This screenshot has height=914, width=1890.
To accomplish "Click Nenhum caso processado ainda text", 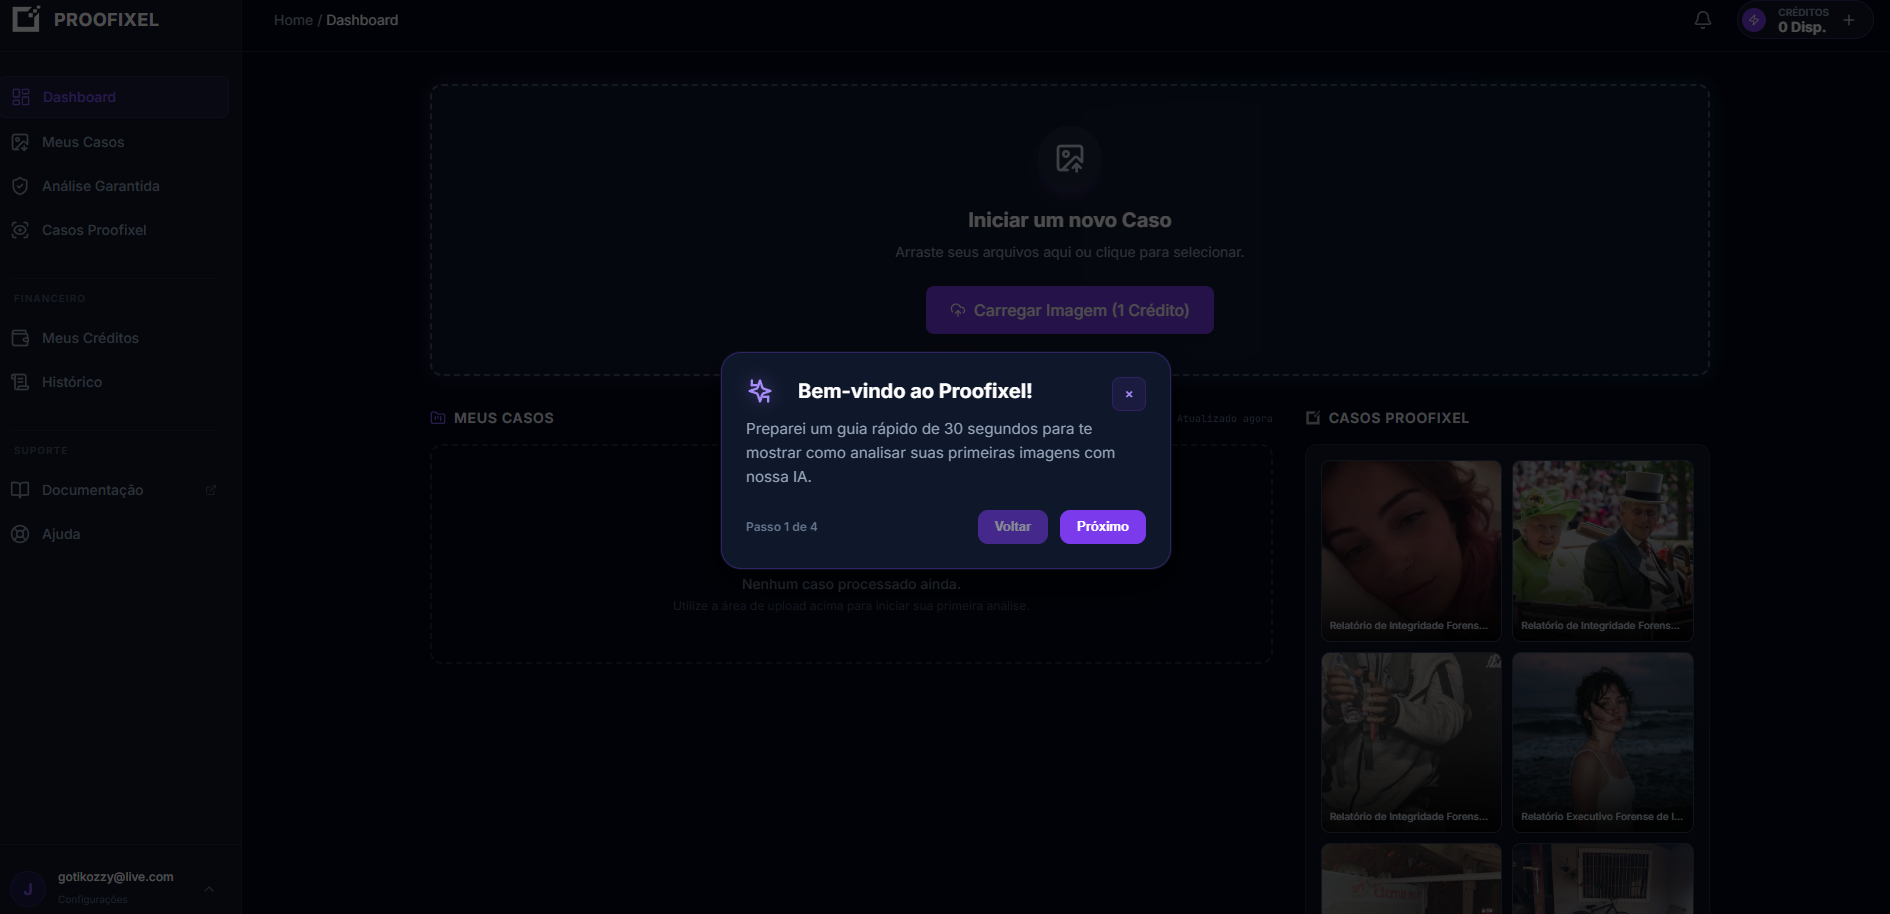I will point(851,584).
